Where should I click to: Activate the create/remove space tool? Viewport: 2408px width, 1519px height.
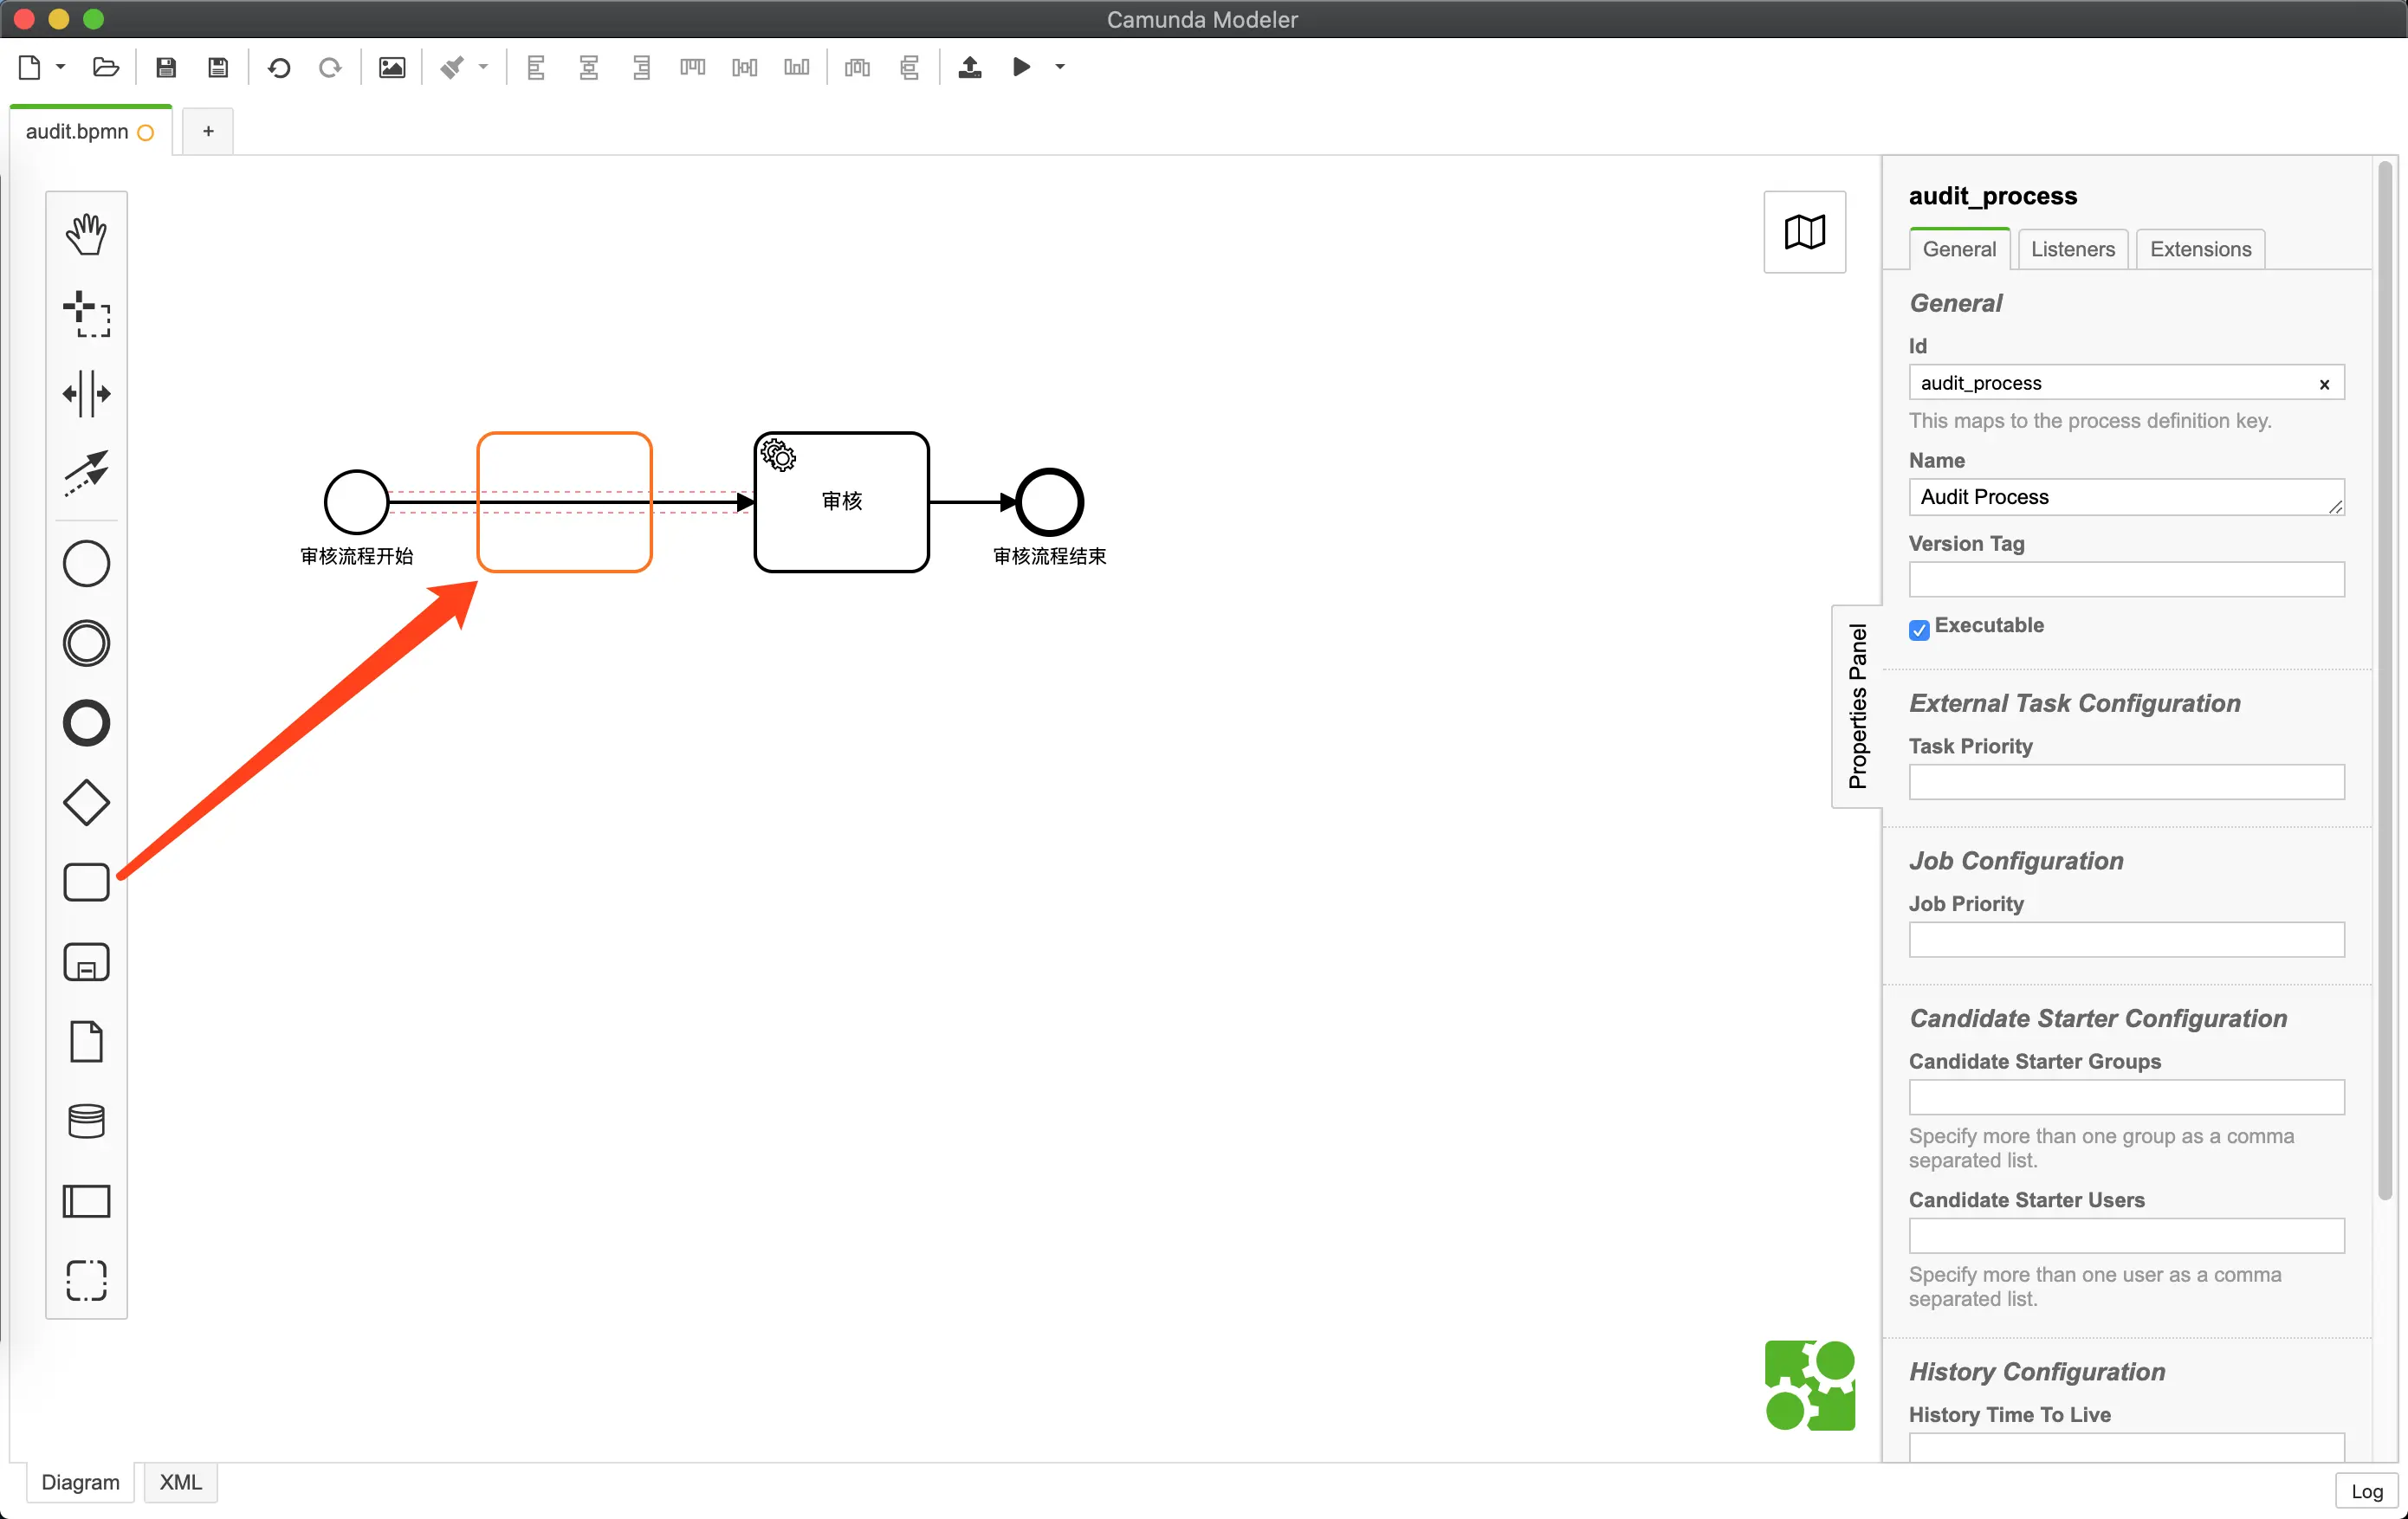pos(86,393)
